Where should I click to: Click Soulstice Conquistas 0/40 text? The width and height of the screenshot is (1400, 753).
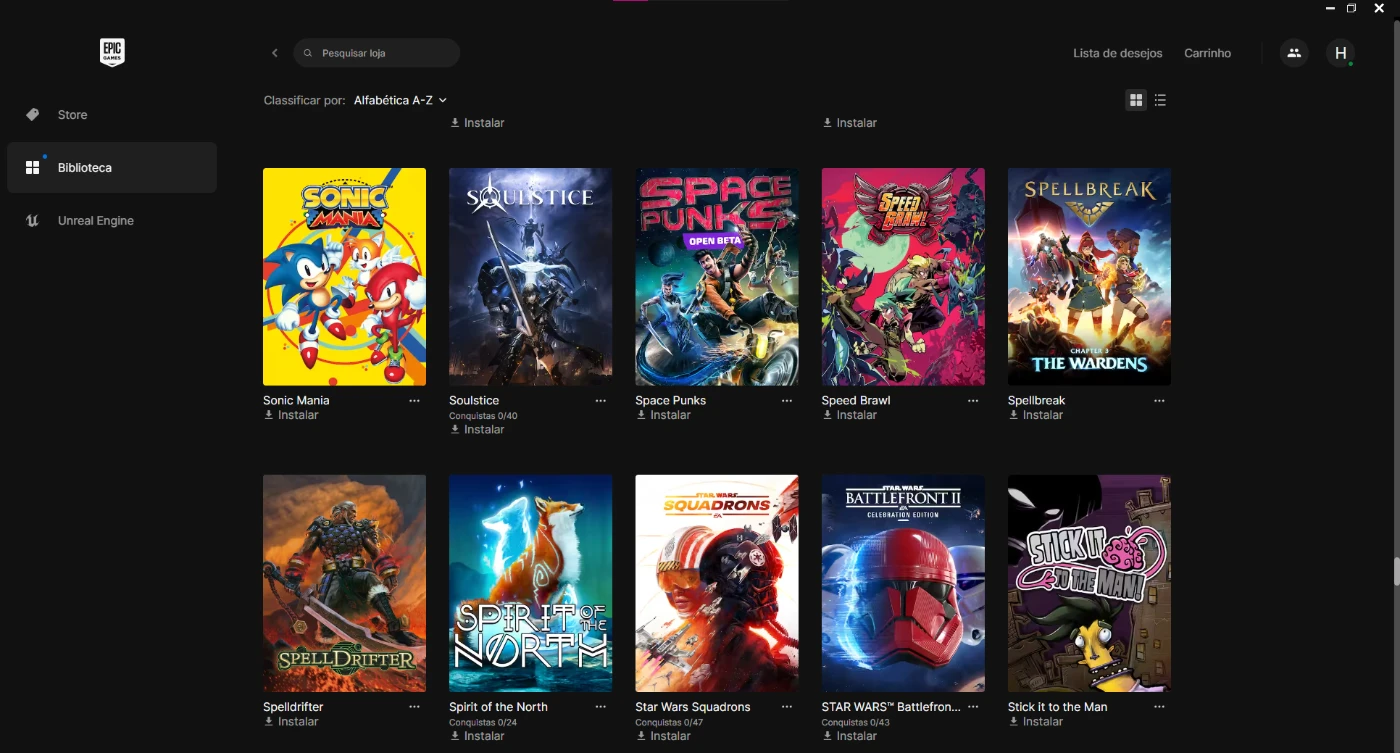click(x=483, y=415)
